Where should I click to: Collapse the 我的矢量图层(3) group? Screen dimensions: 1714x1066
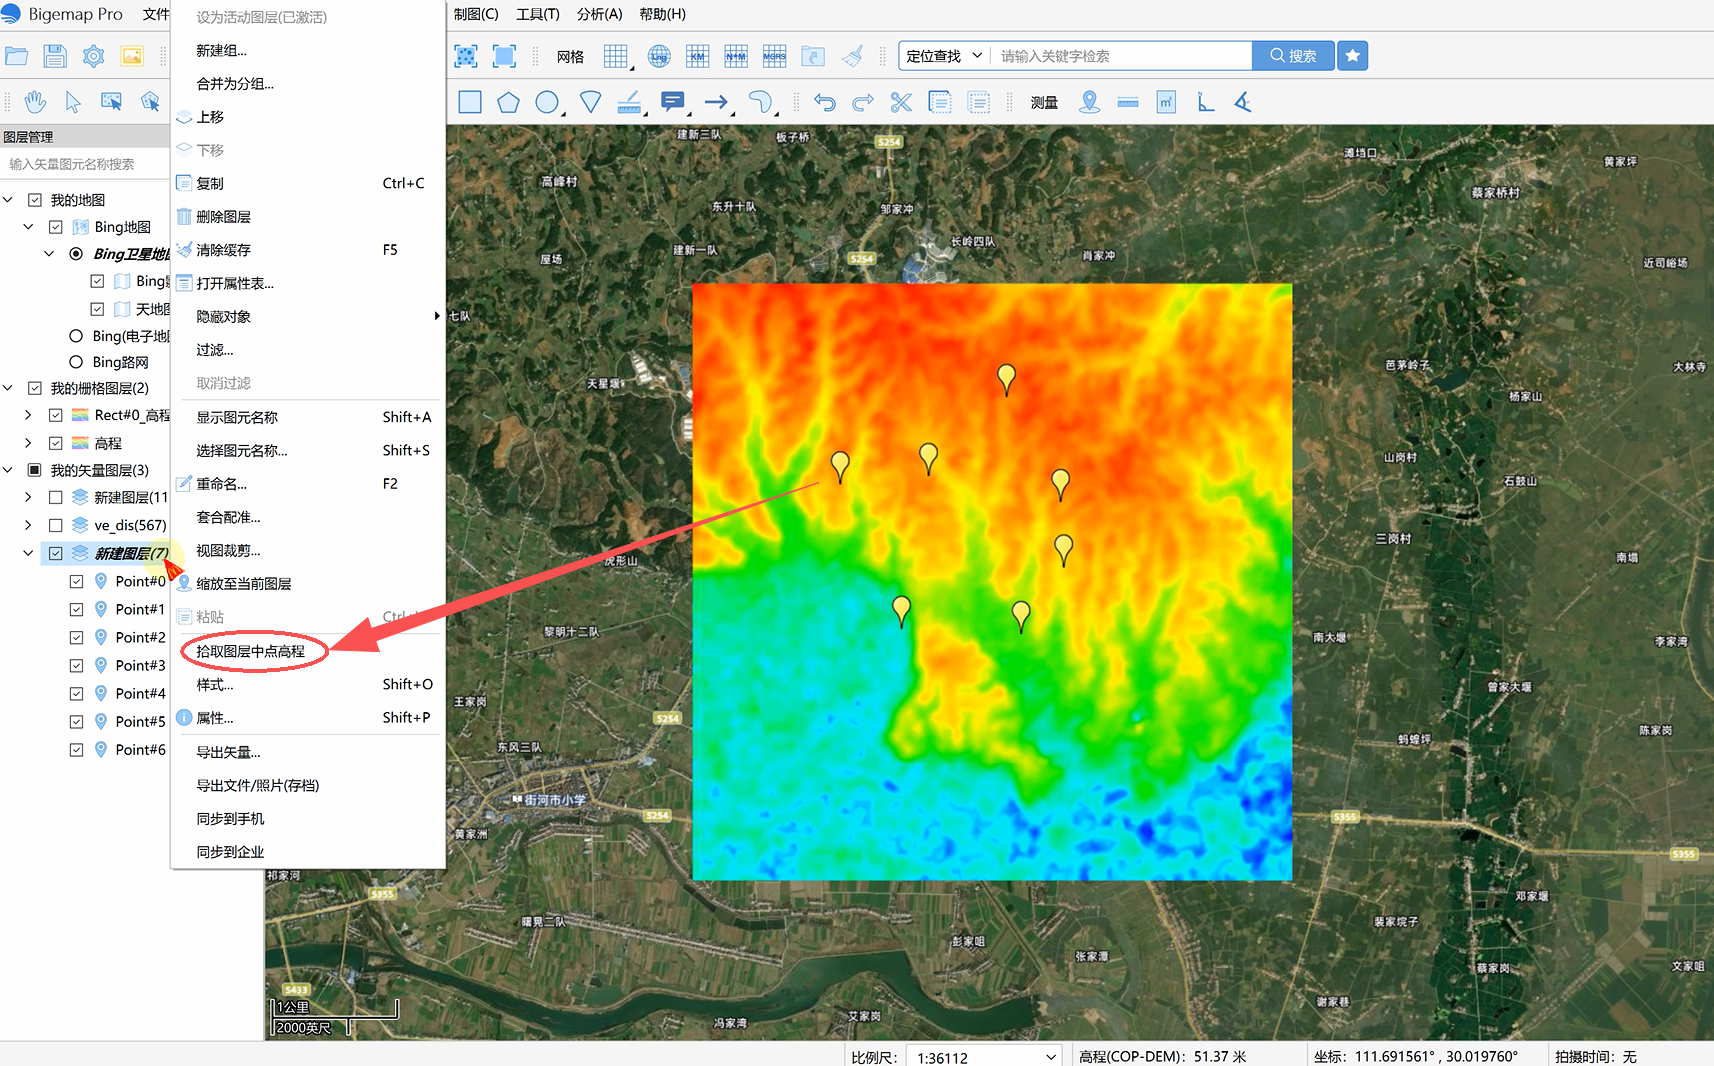(x=8, y=470)
